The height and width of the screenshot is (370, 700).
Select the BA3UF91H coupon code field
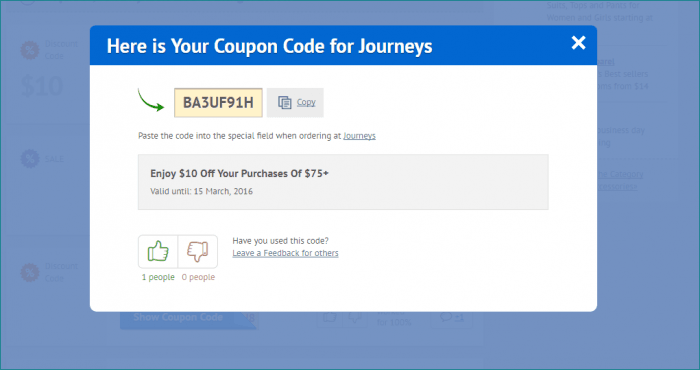[218, 103]
